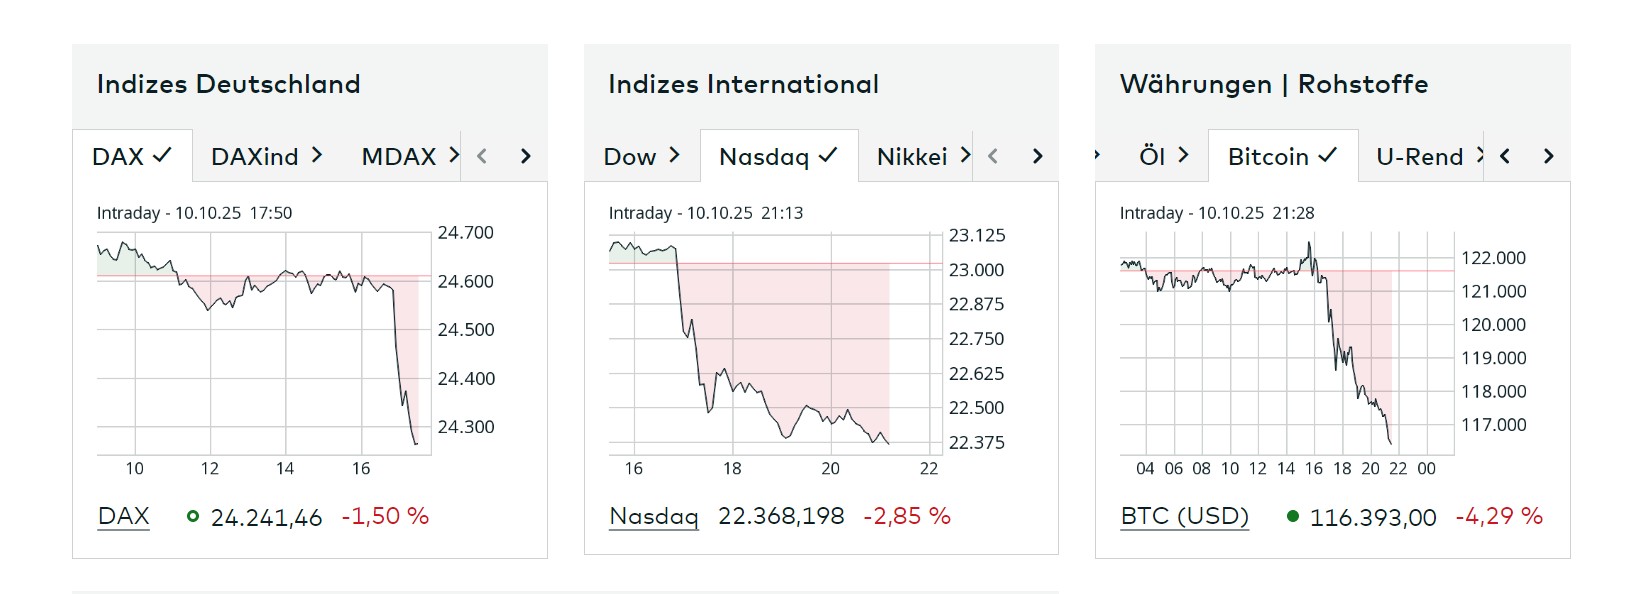Switch to the DAXind tab

click(266, 157)
